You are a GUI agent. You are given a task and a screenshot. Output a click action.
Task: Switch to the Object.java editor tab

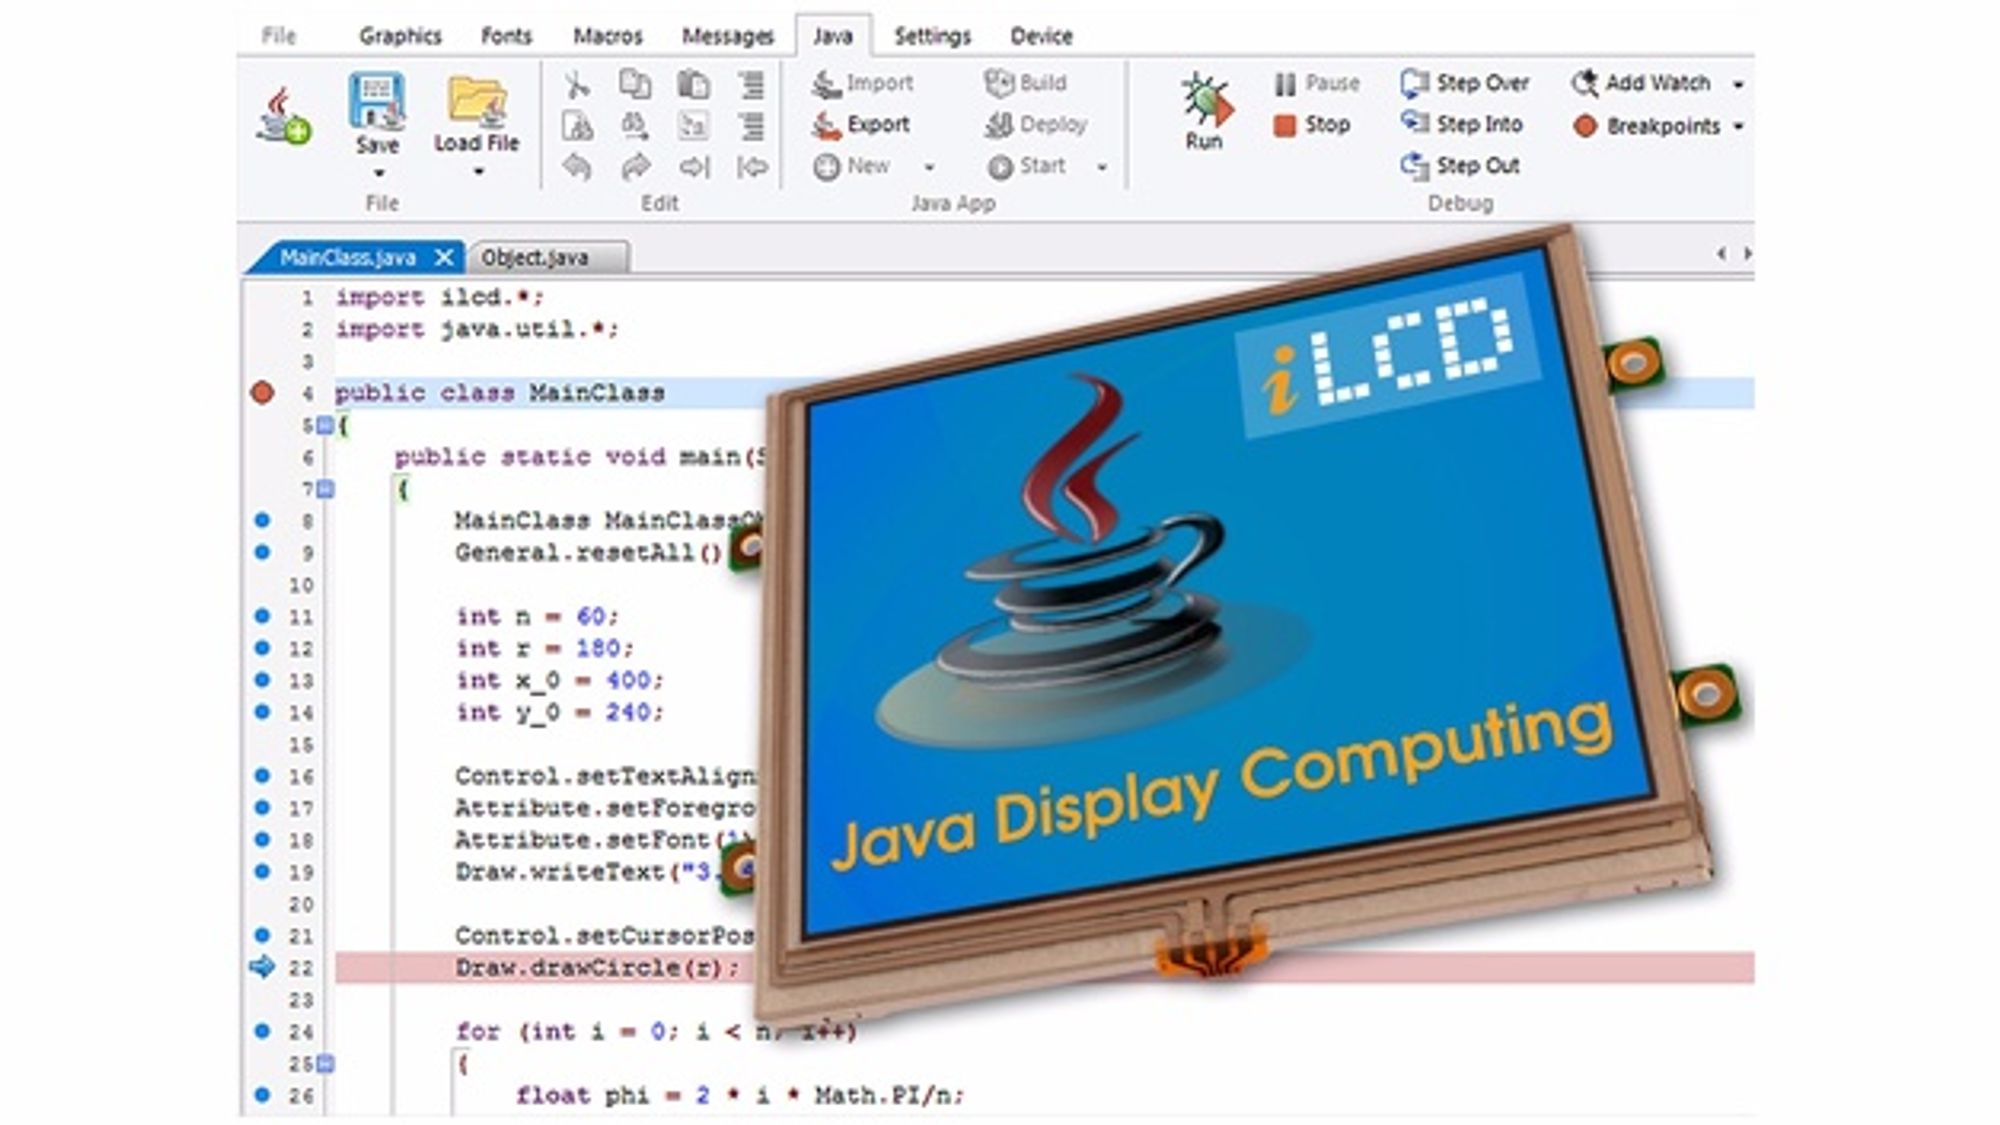click(547, 257)
